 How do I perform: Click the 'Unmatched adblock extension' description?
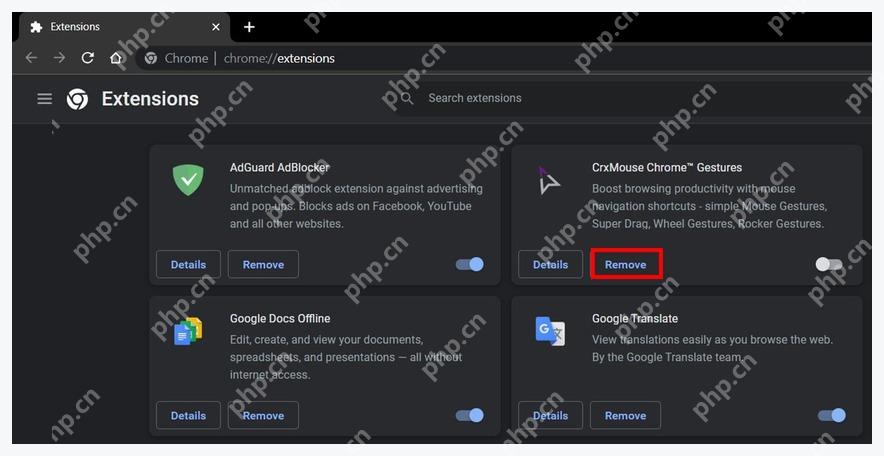tap(356, 206)
